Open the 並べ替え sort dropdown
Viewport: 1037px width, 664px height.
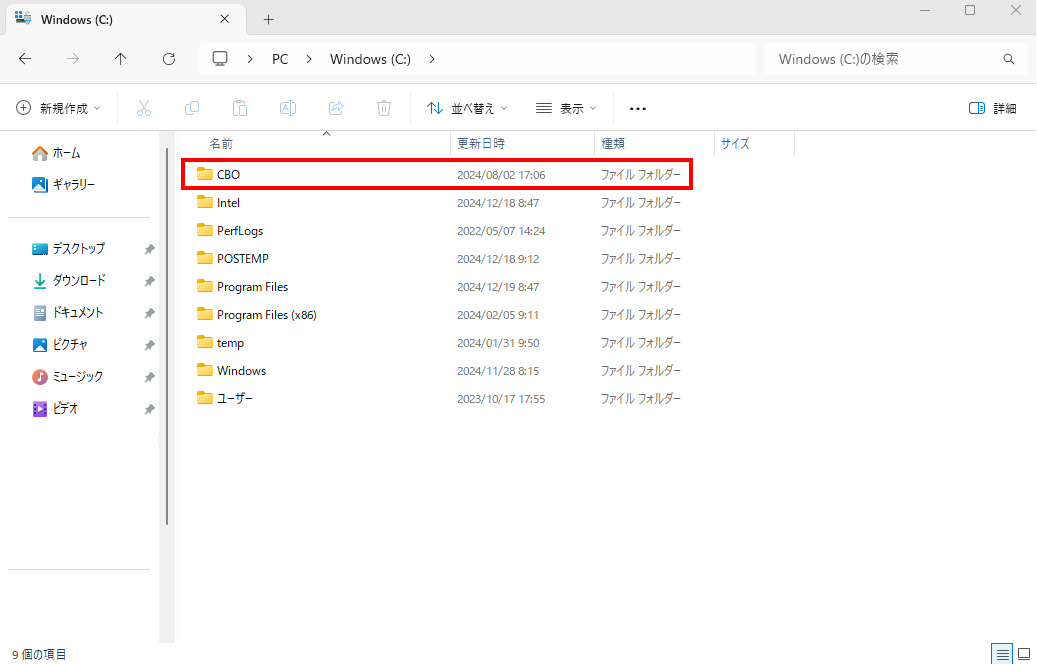(x=467, y=108)
